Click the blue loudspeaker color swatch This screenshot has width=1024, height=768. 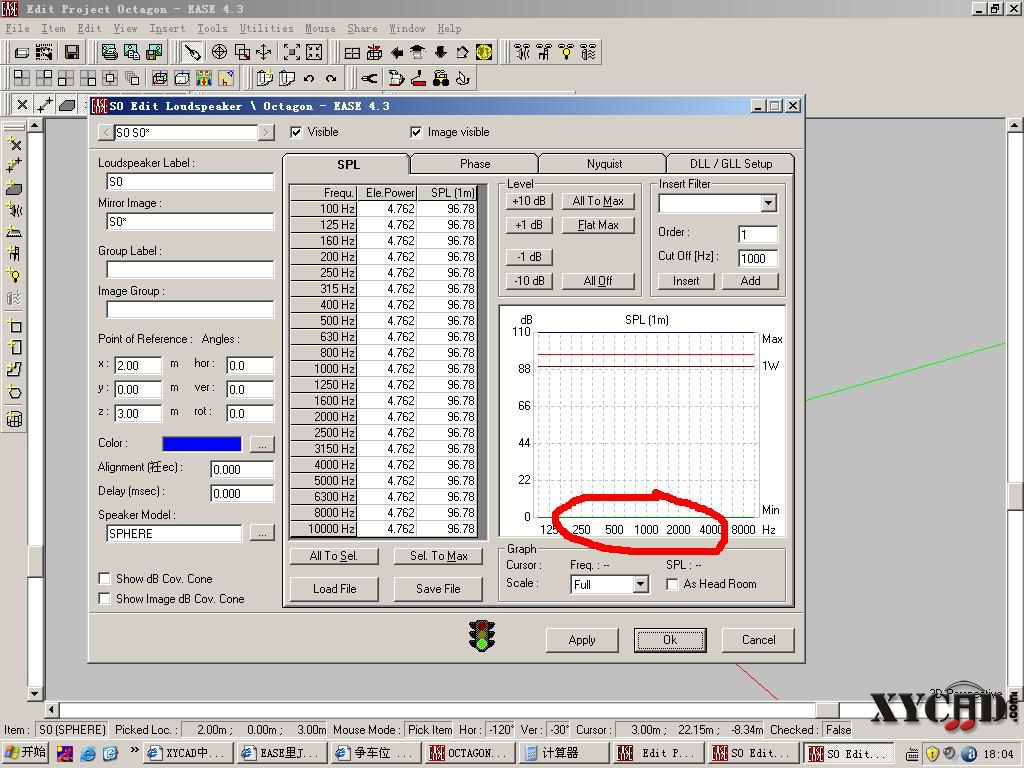pyautogui.click(x=202, y=444)
